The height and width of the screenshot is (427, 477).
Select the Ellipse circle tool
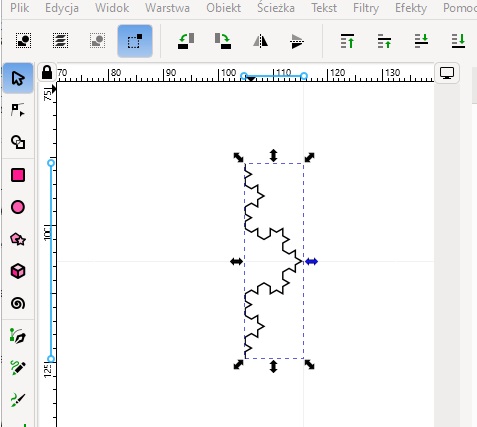18,207
